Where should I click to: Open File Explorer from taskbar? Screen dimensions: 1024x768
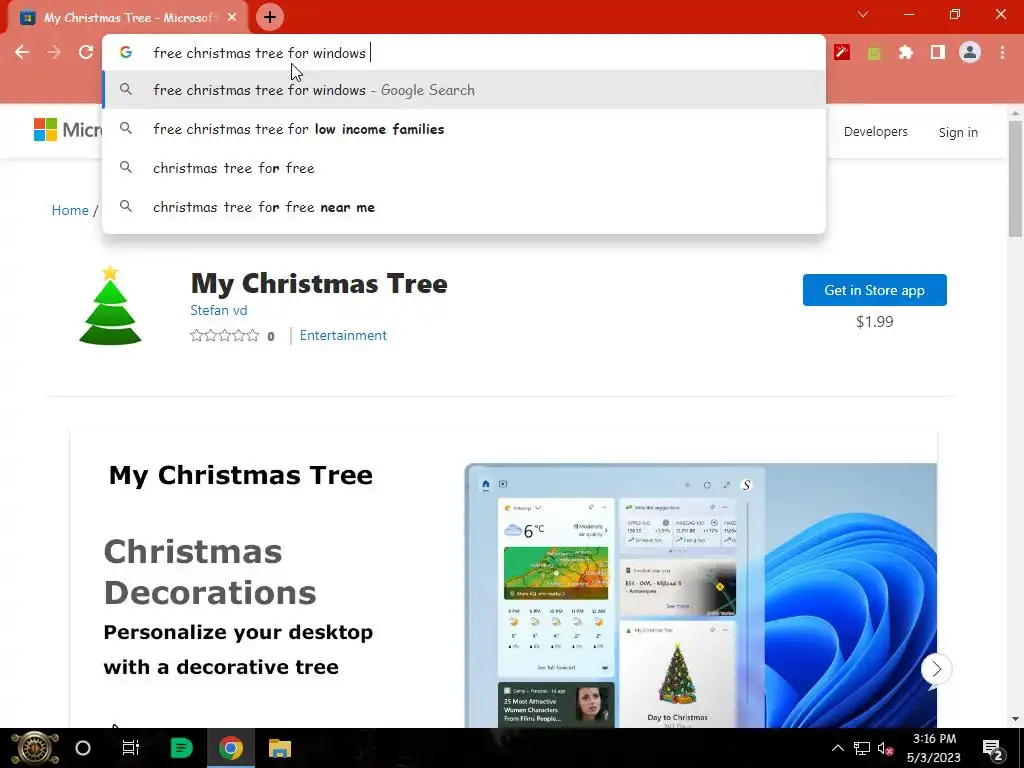point(280,748)
